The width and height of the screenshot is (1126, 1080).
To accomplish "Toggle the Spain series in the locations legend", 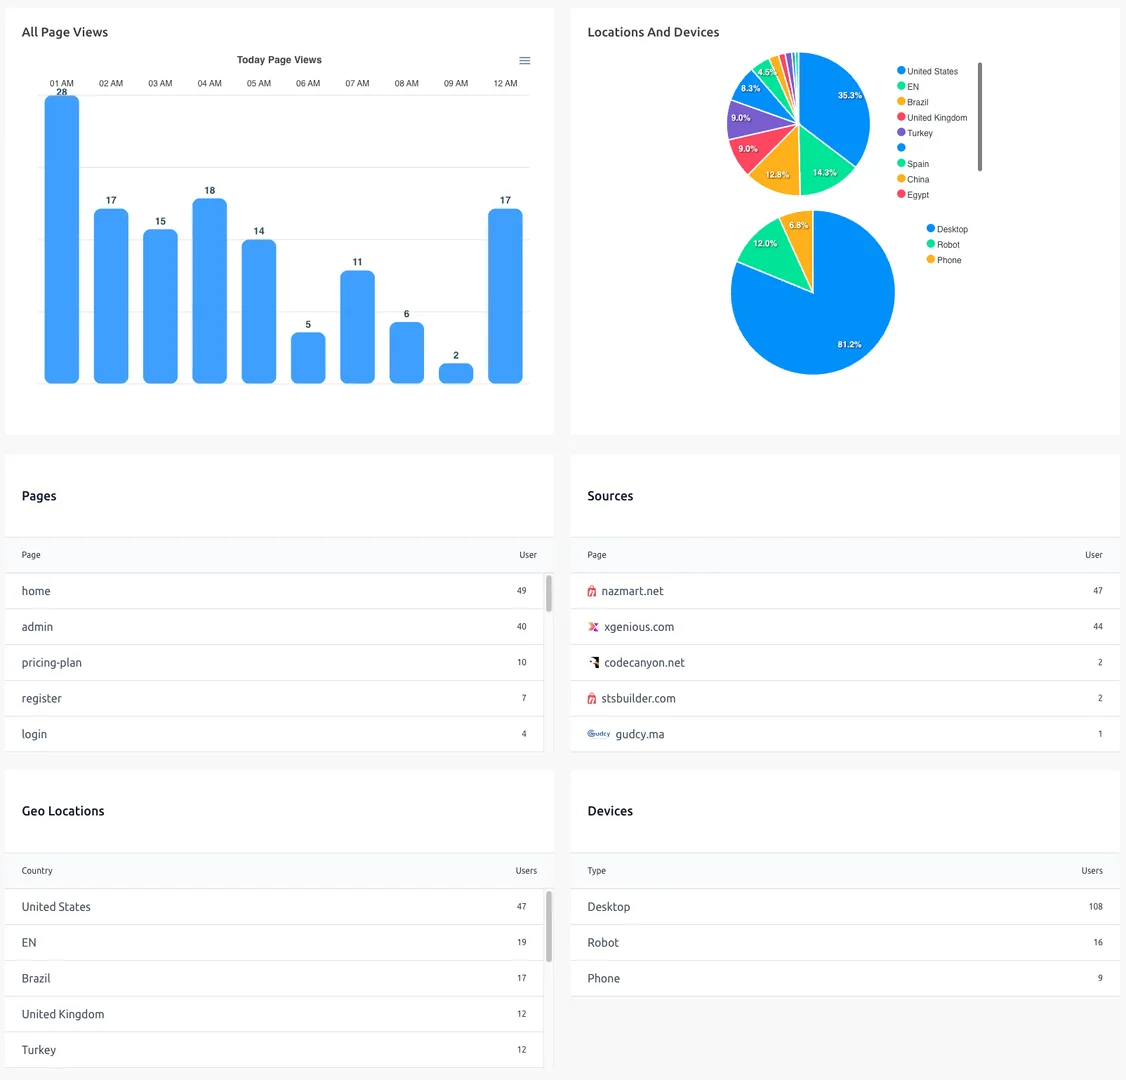I will coord(916,163).
